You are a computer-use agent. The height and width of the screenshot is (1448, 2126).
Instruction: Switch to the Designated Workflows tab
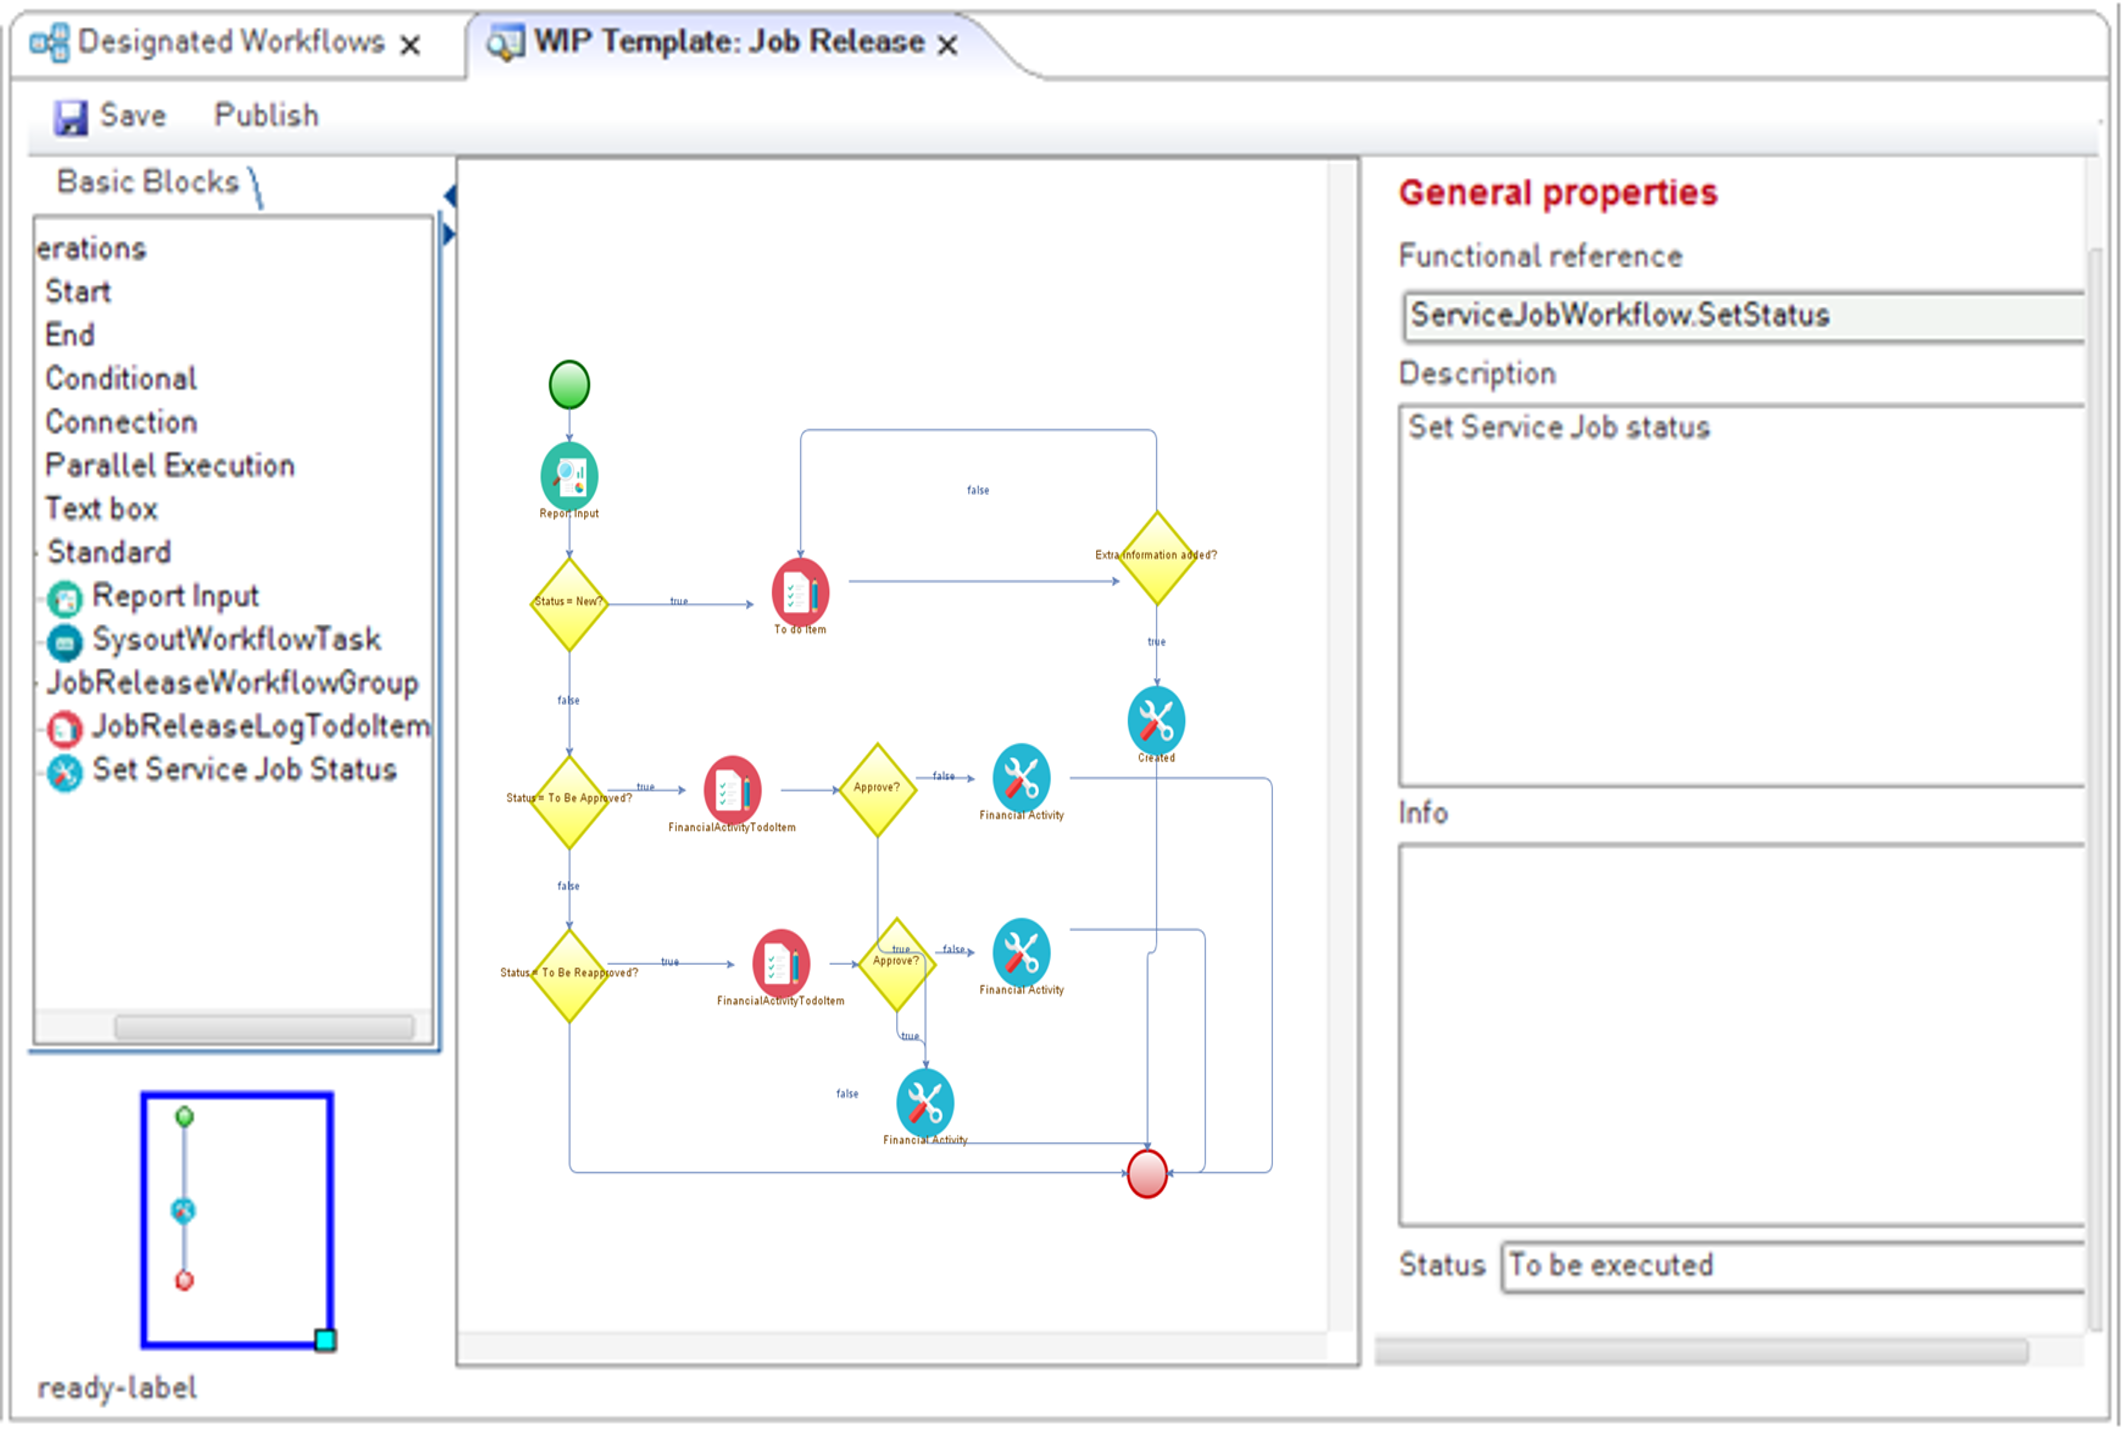coord(228,42)
